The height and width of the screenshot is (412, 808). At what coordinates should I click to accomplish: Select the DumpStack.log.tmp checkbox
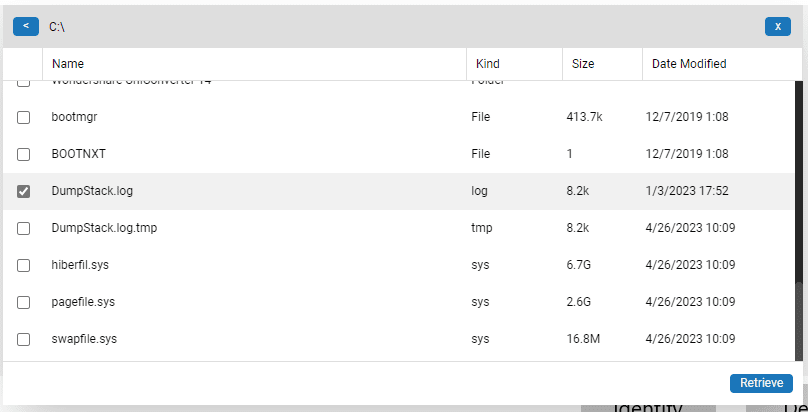coord(23,229)
